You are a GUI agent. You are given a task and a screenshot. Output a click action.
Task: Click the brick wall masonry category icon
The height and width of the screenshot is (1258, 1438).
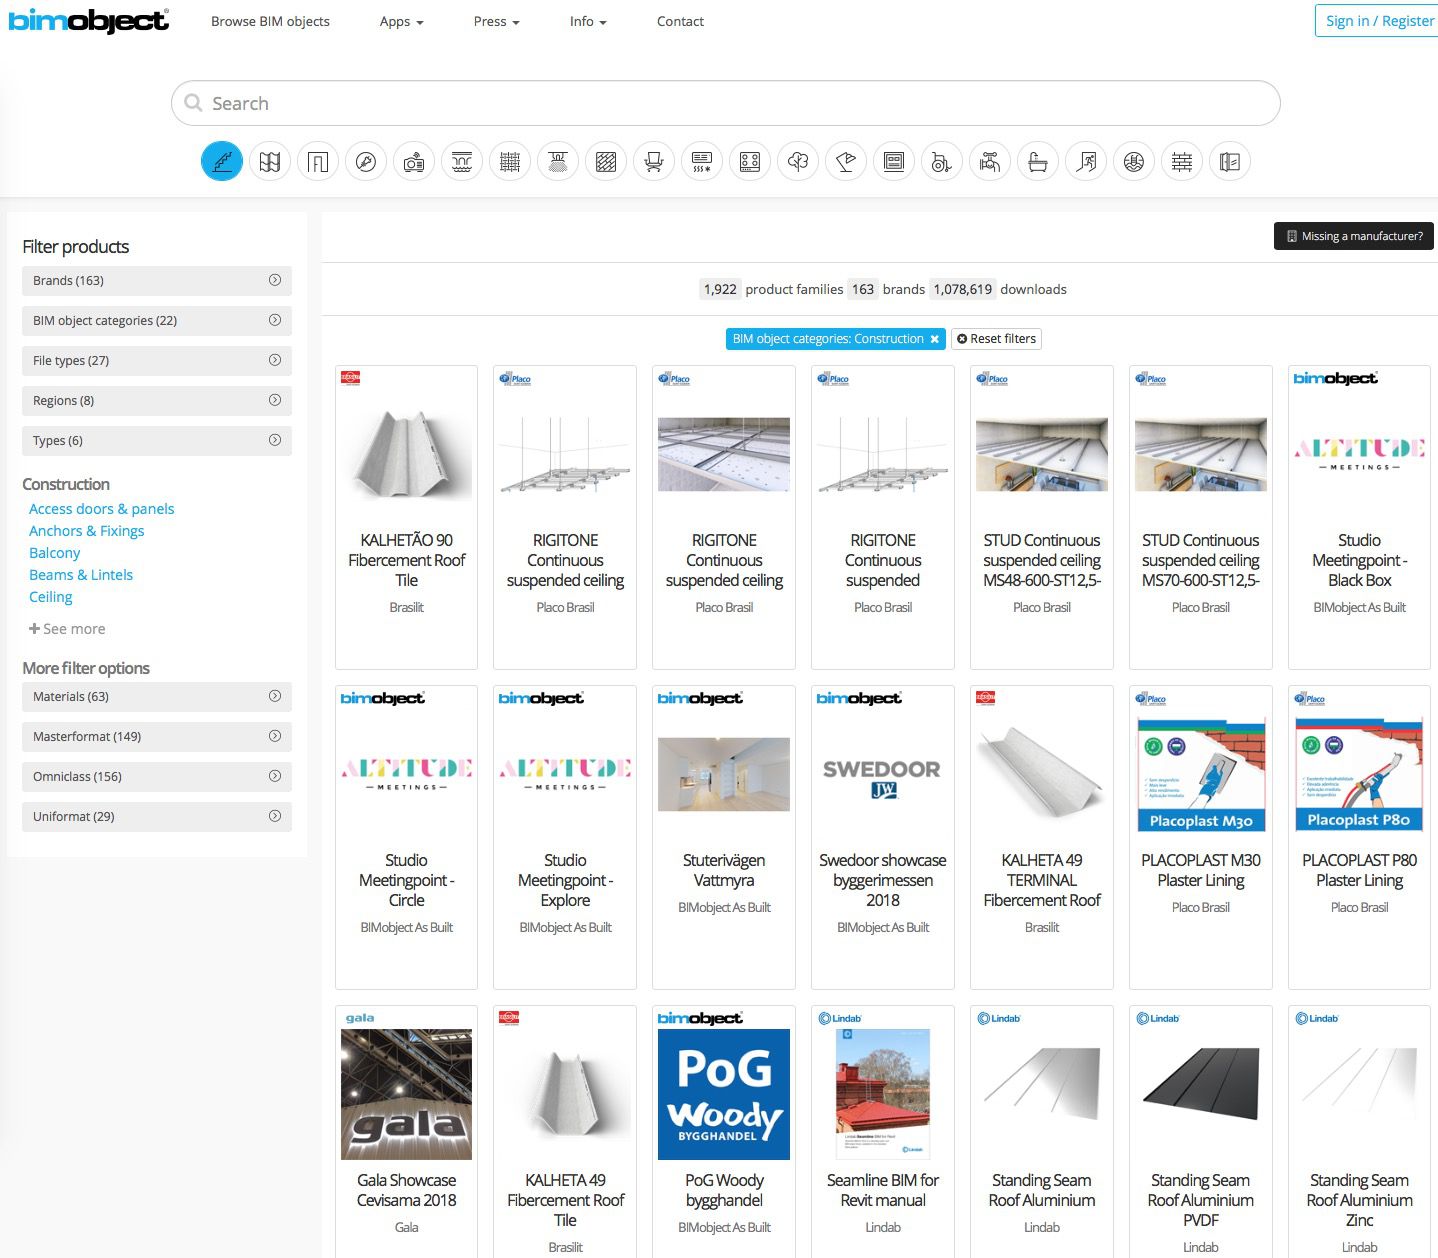(1182, 160)
